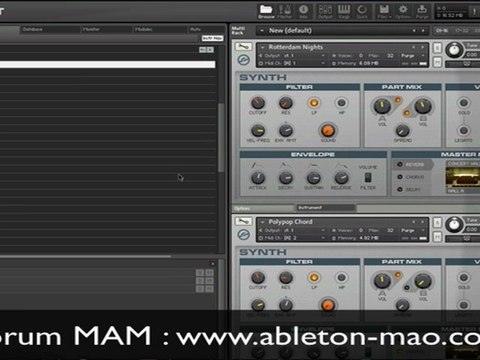Enable HP filter on Rotterdam Nights
The width and height of the screenshot is (480, 360).
pos(341,103)
